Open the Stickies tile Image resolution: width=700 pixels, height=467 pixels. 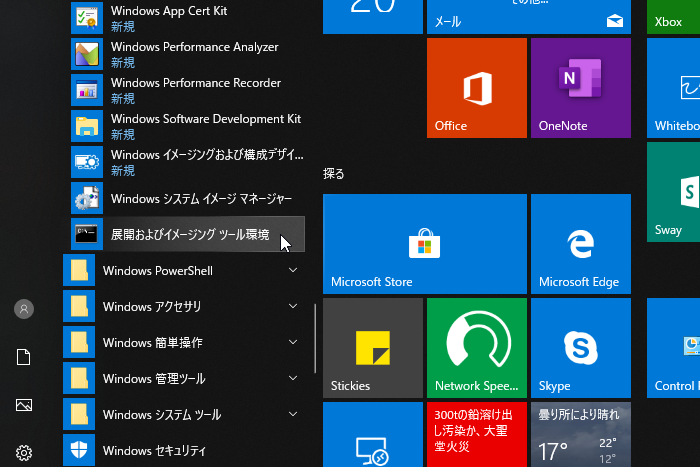tap(372, 348)
